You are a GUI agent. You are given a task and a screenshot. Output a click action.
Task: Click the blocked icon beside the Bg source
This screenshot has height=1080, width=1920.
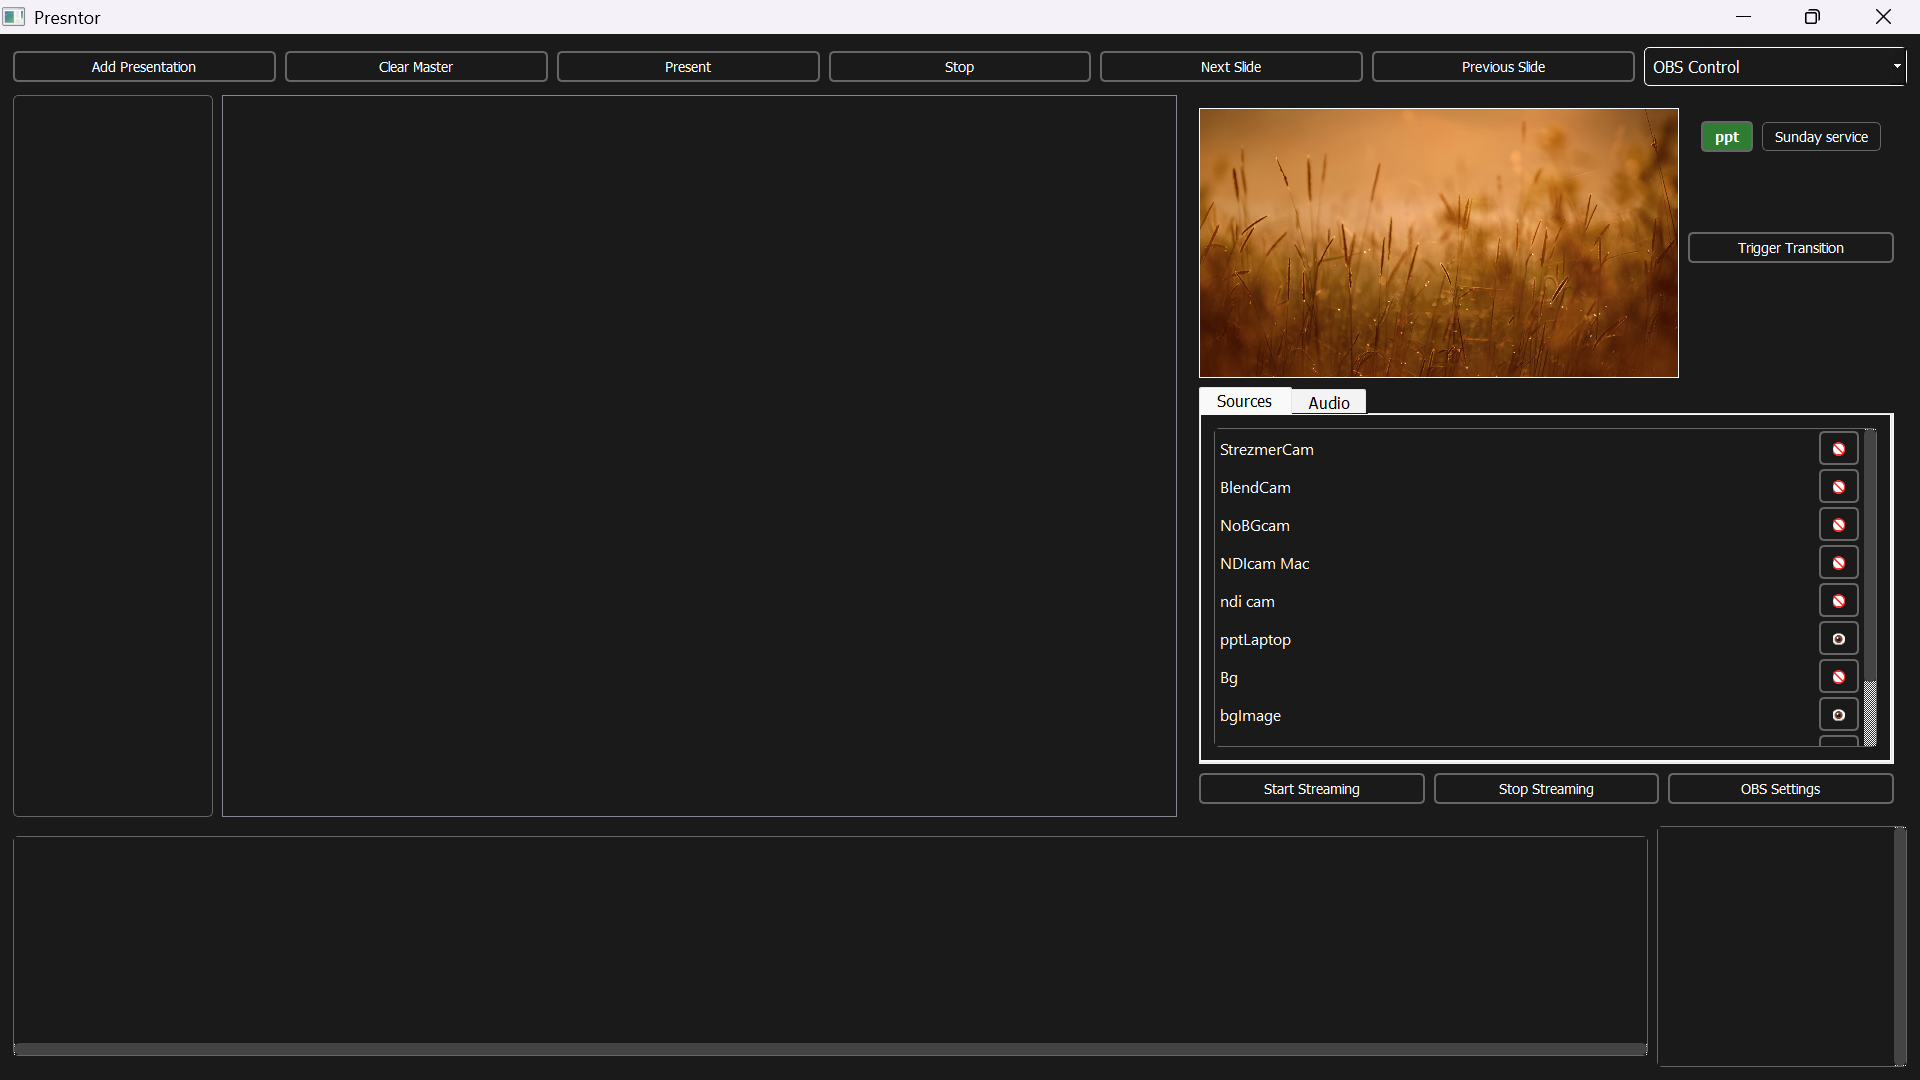pos(1837,676)
